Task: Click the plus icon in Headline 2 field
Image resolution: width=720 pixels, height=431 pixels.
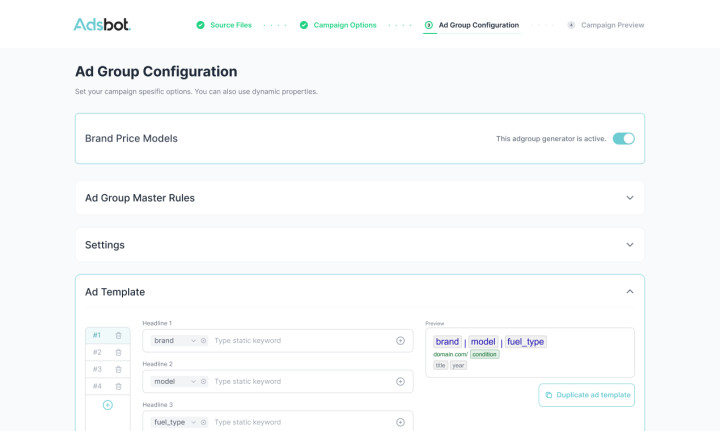Action: click(400, 381)
